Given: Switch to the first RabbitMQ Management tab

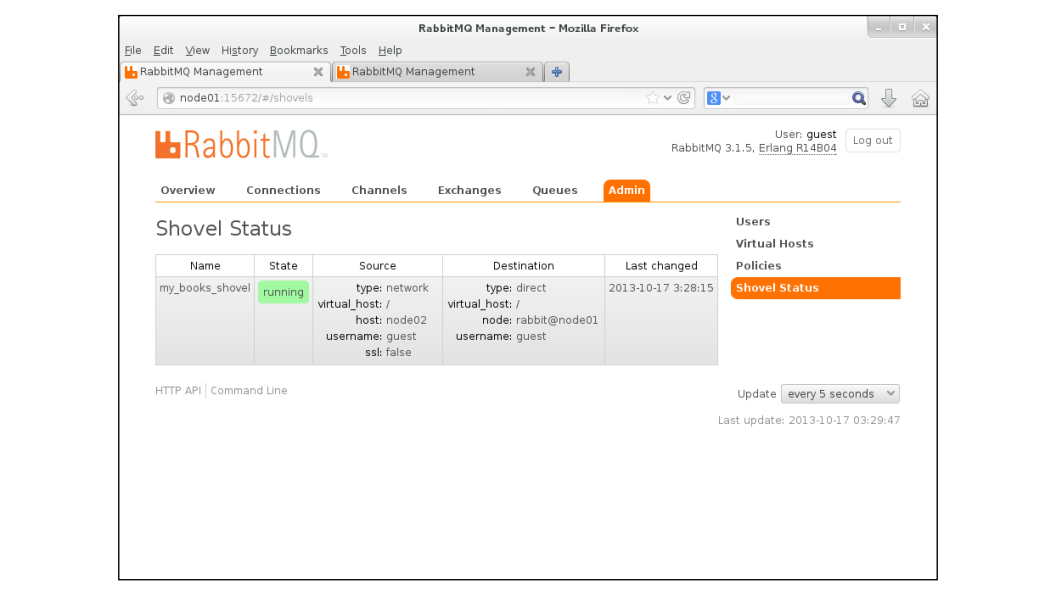Looking at the screenshot, I should point(225,72).
